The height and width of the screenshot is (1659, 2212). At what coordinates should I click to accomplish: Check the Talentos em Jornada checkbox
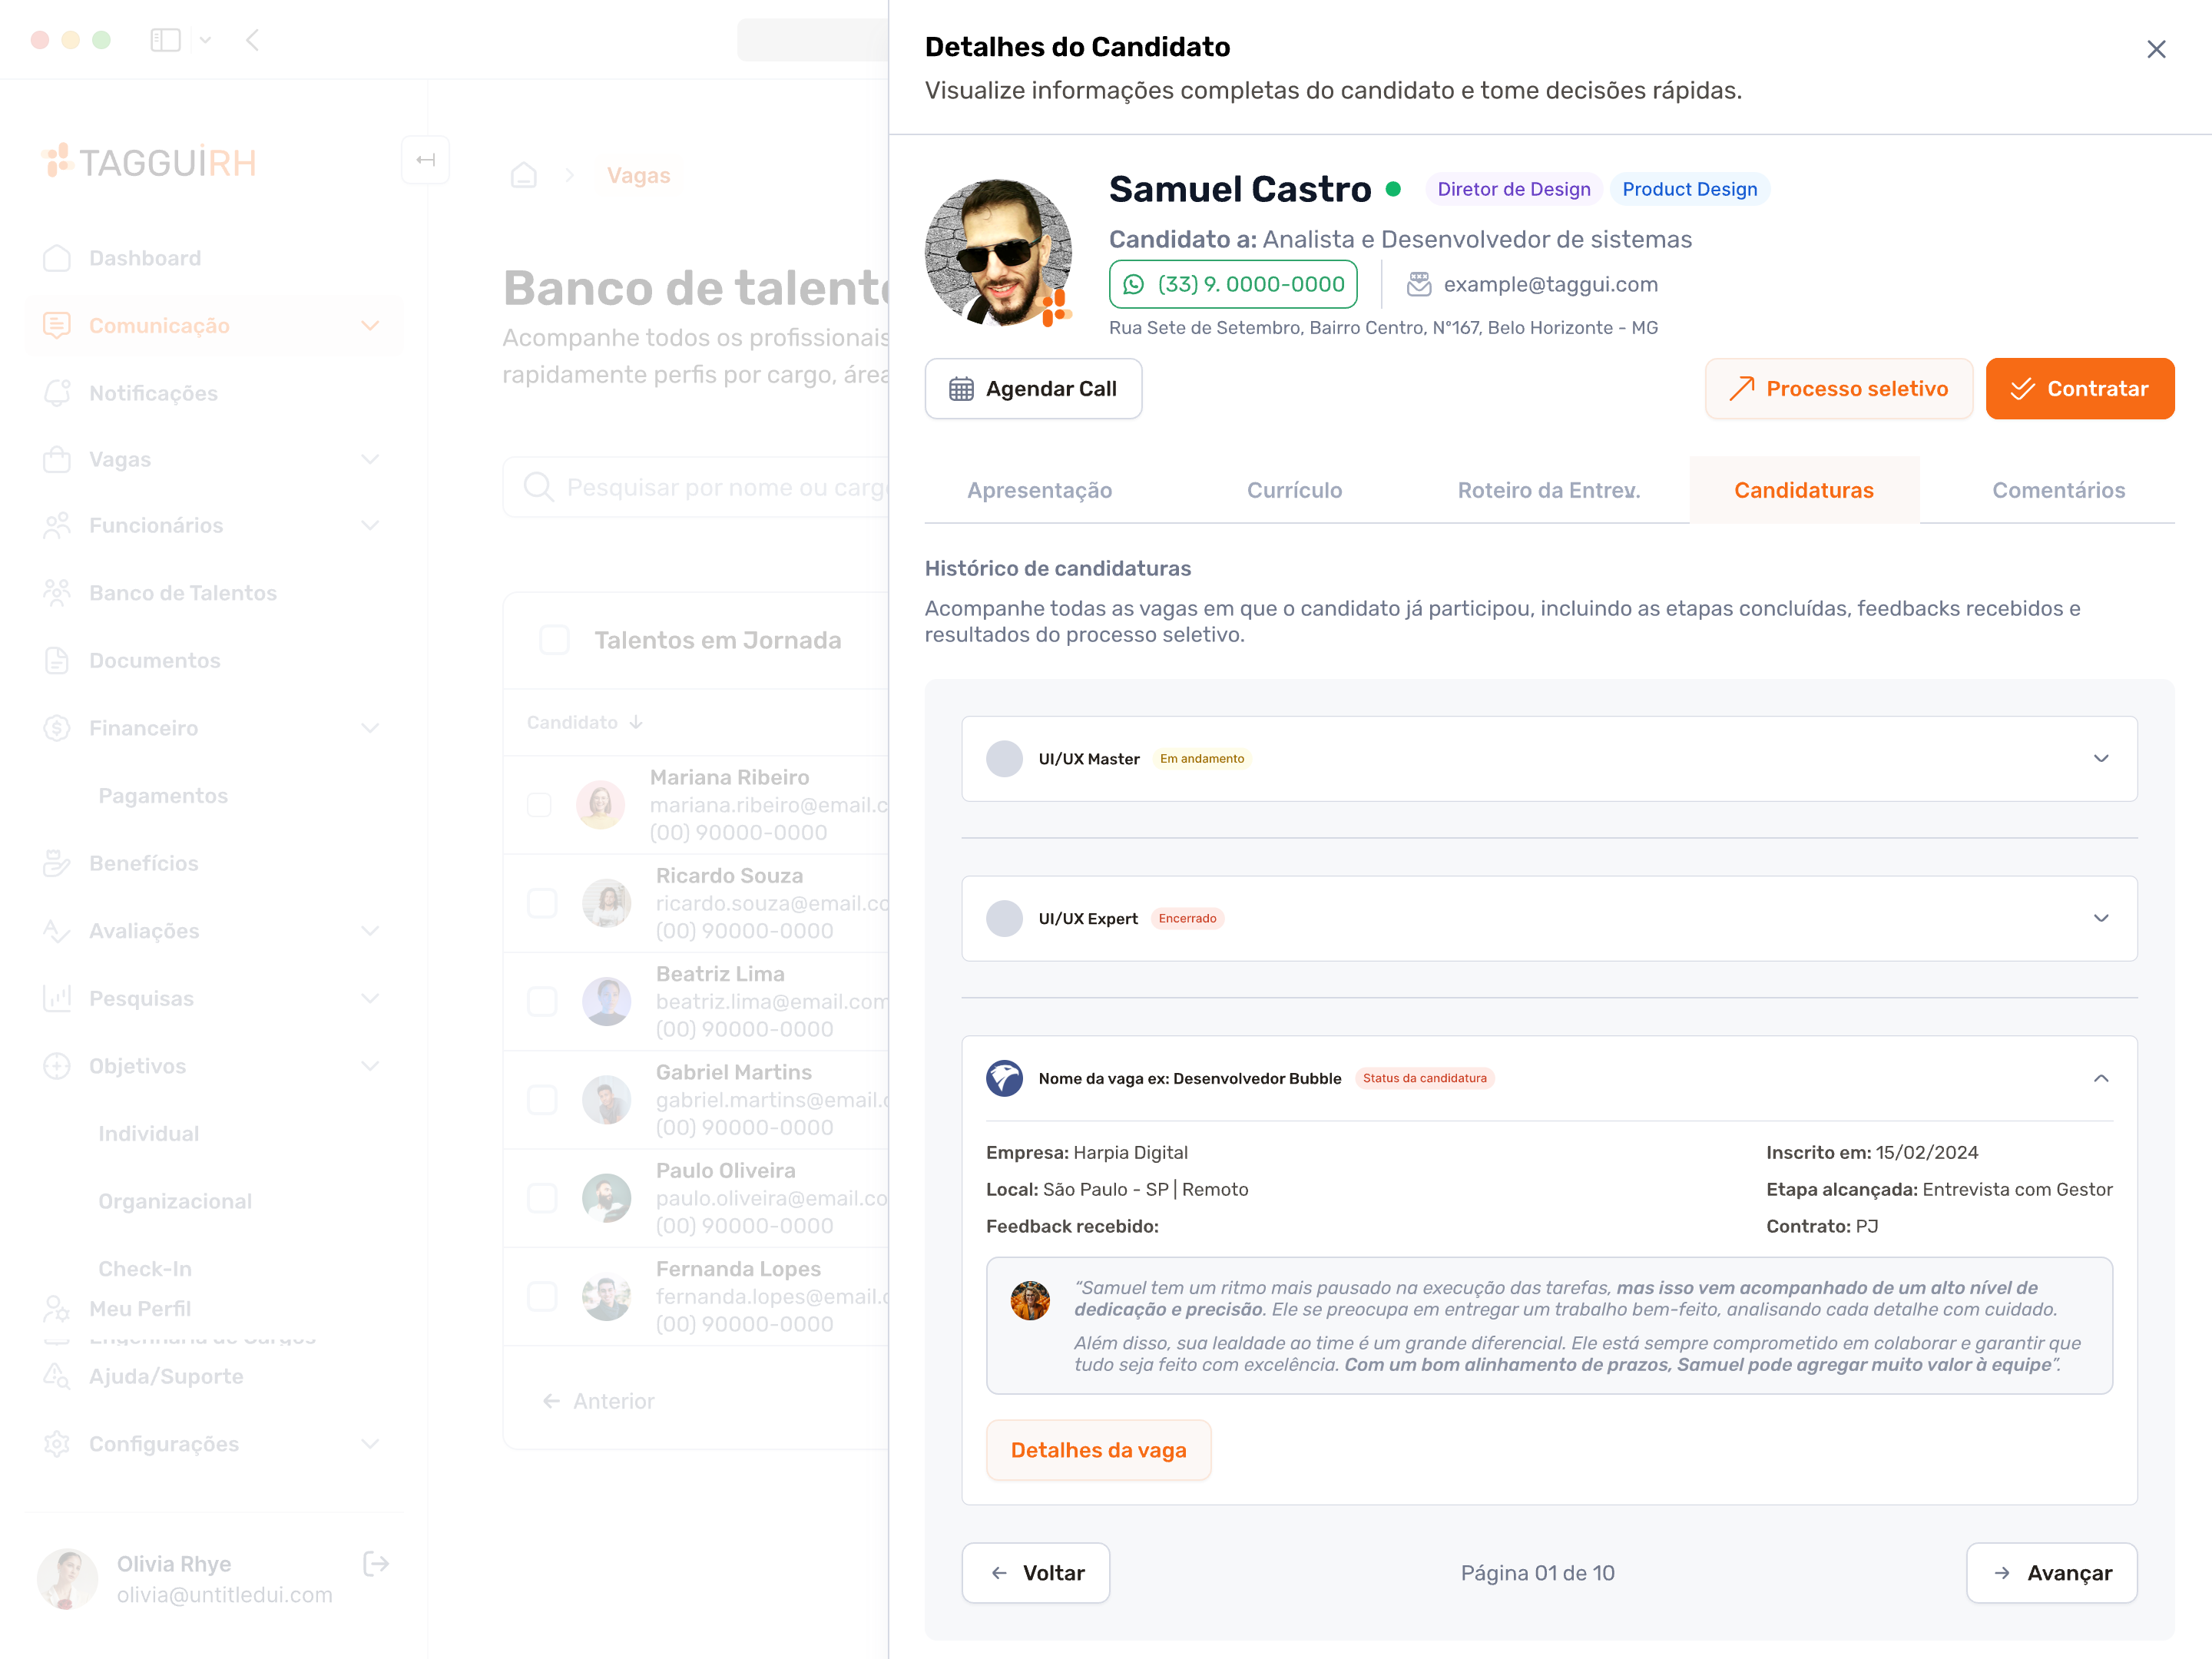tap(554, 640)
